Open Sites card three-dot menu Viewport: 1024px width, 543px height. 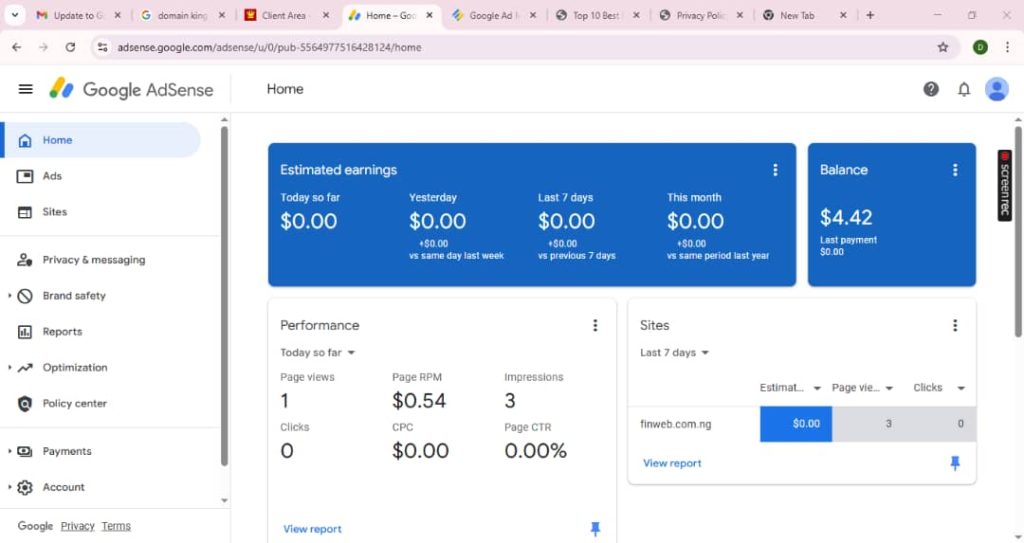coord(955,325)
